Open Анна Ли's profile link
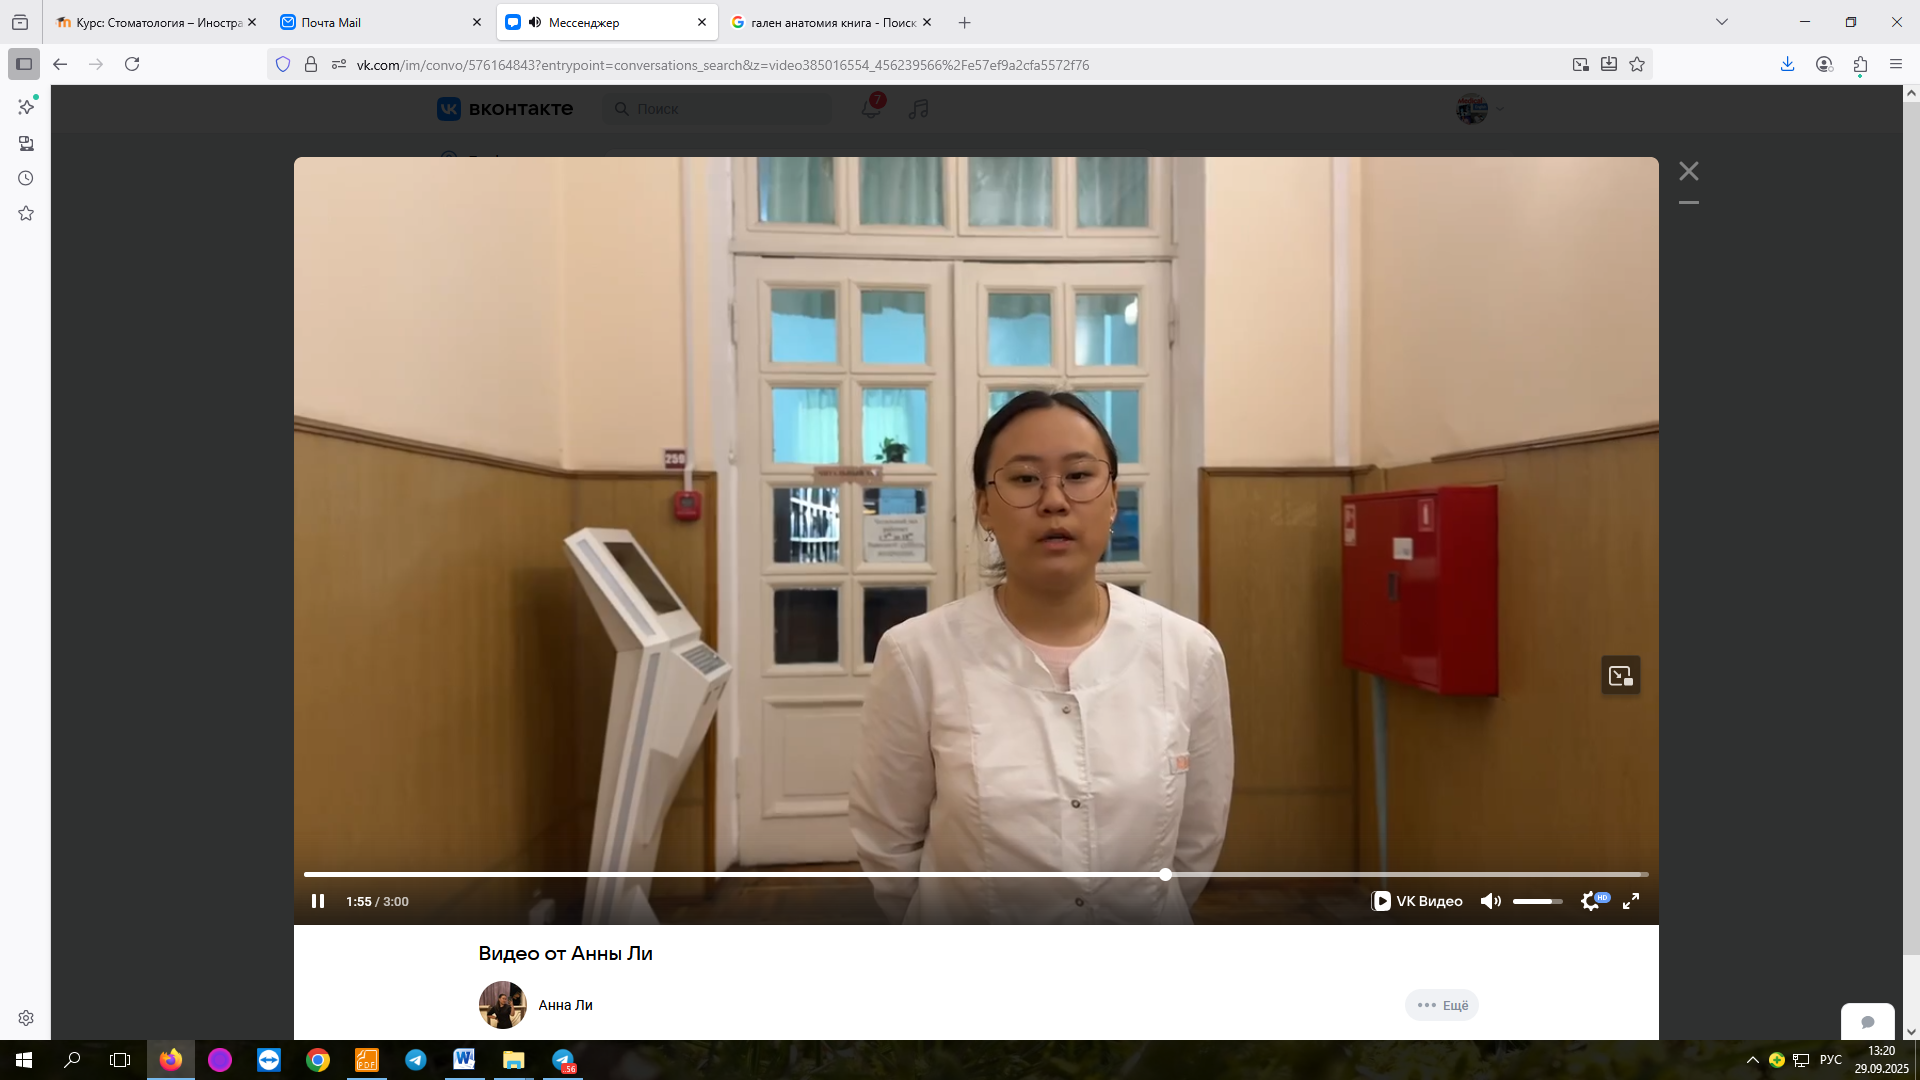The image size is (1920, 1080). pos(565,1005)
